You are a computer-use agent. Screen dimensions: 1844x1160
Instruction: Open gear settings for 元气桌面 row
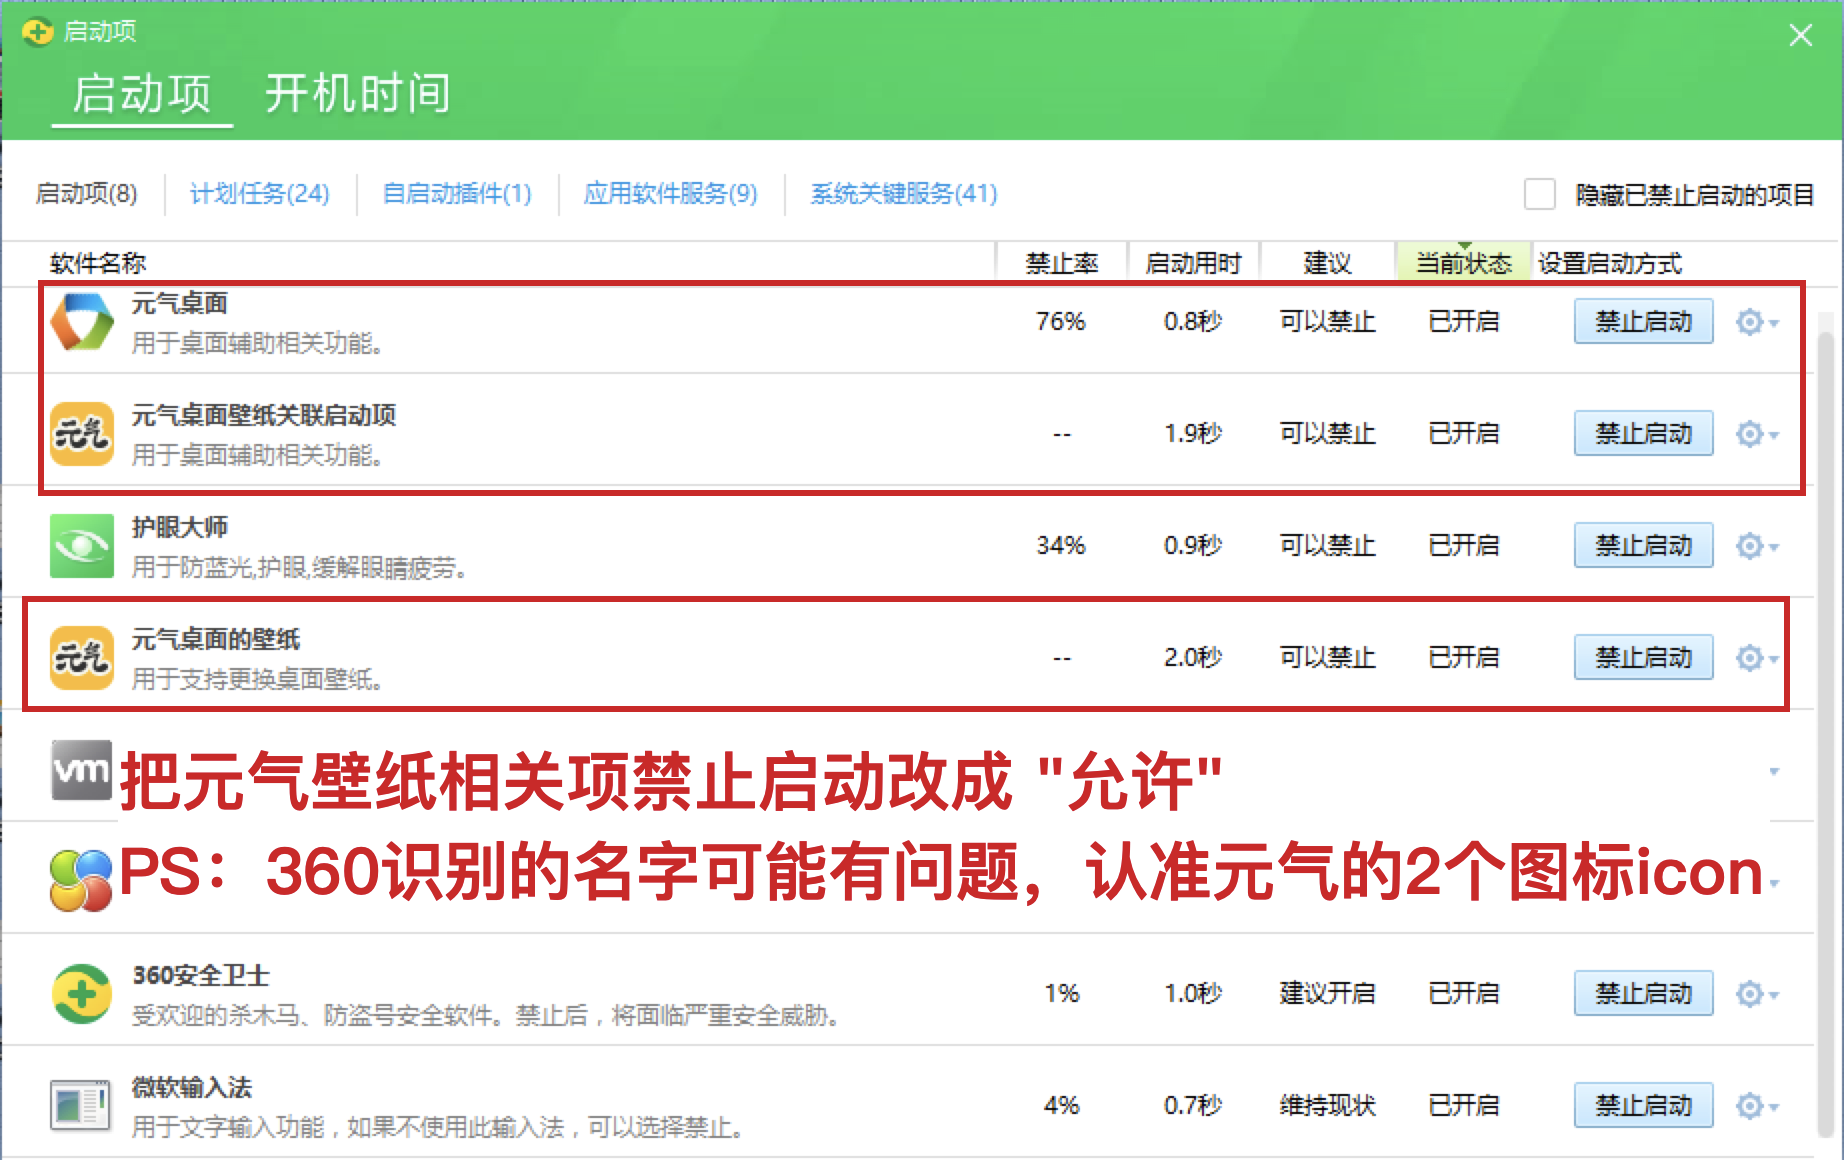point(1749,322)
